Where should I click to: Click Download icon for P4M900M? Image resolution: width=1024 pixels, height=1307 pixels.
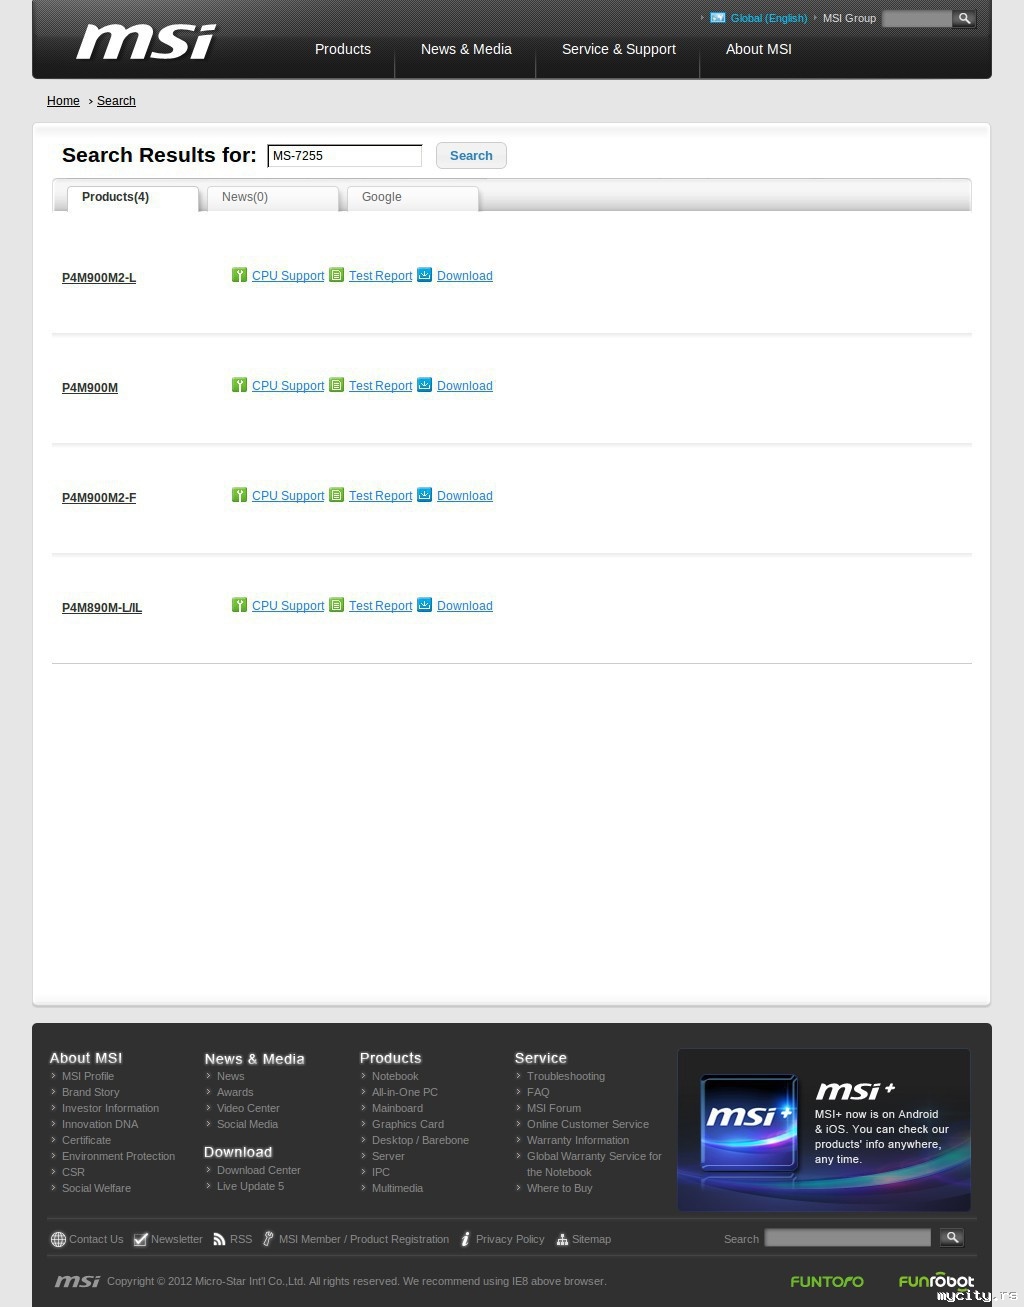[424, 385]
